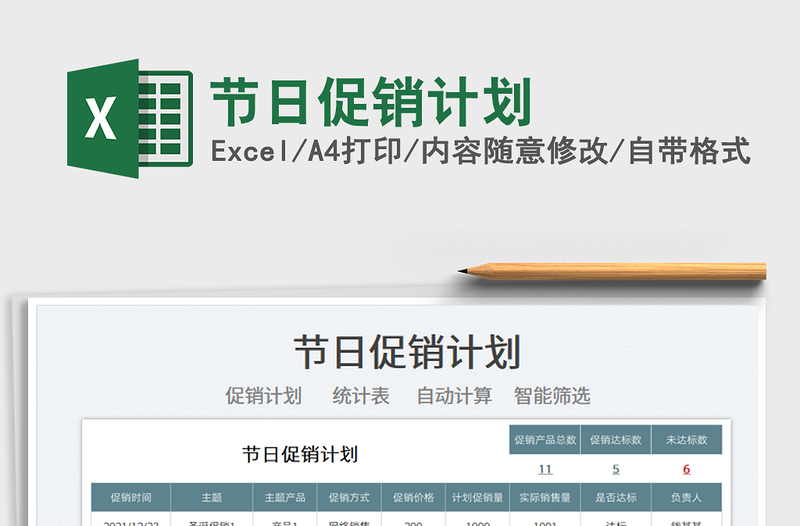Viewport: 800px width, 526px height.
Task: Click the value 5 under 促销达标数
Action: coord(616,469)
